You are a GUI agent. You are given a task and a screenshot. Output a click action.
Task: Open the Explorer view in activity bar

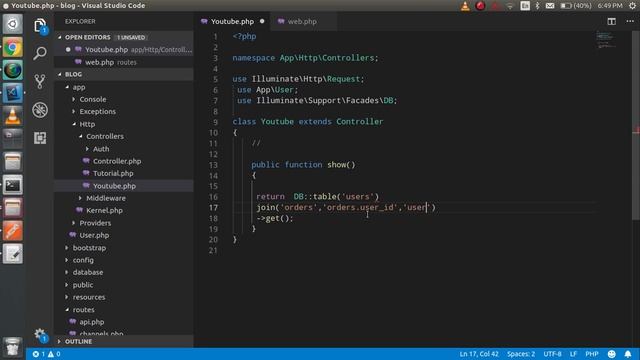[40, 26]
